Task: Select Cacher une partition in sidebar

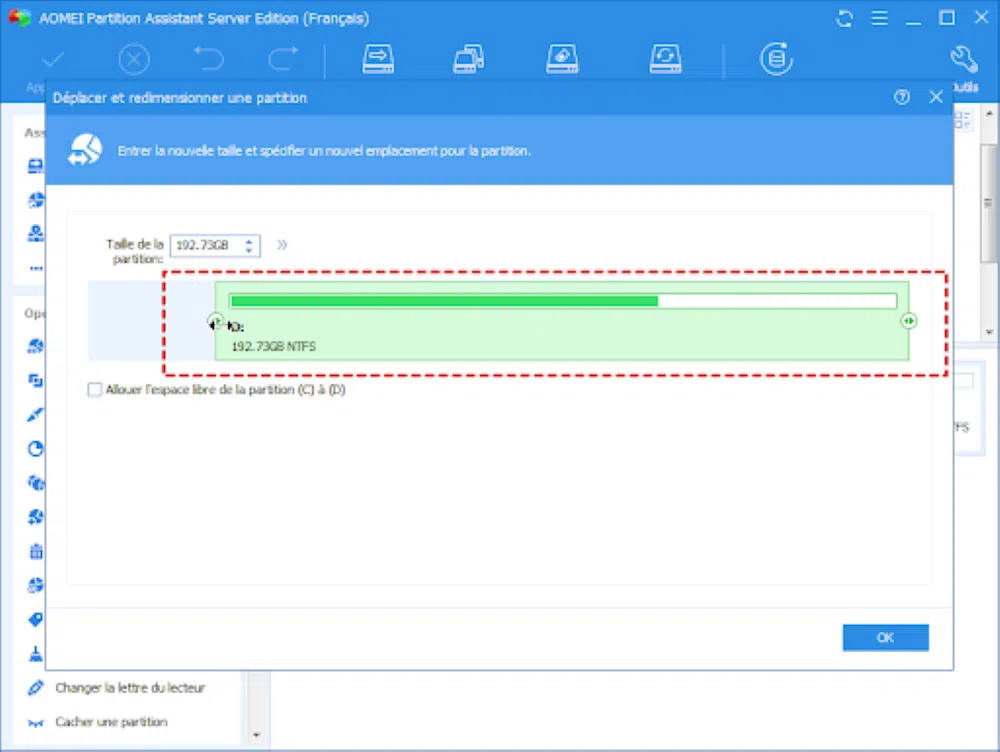Action: tap(112, 722)
